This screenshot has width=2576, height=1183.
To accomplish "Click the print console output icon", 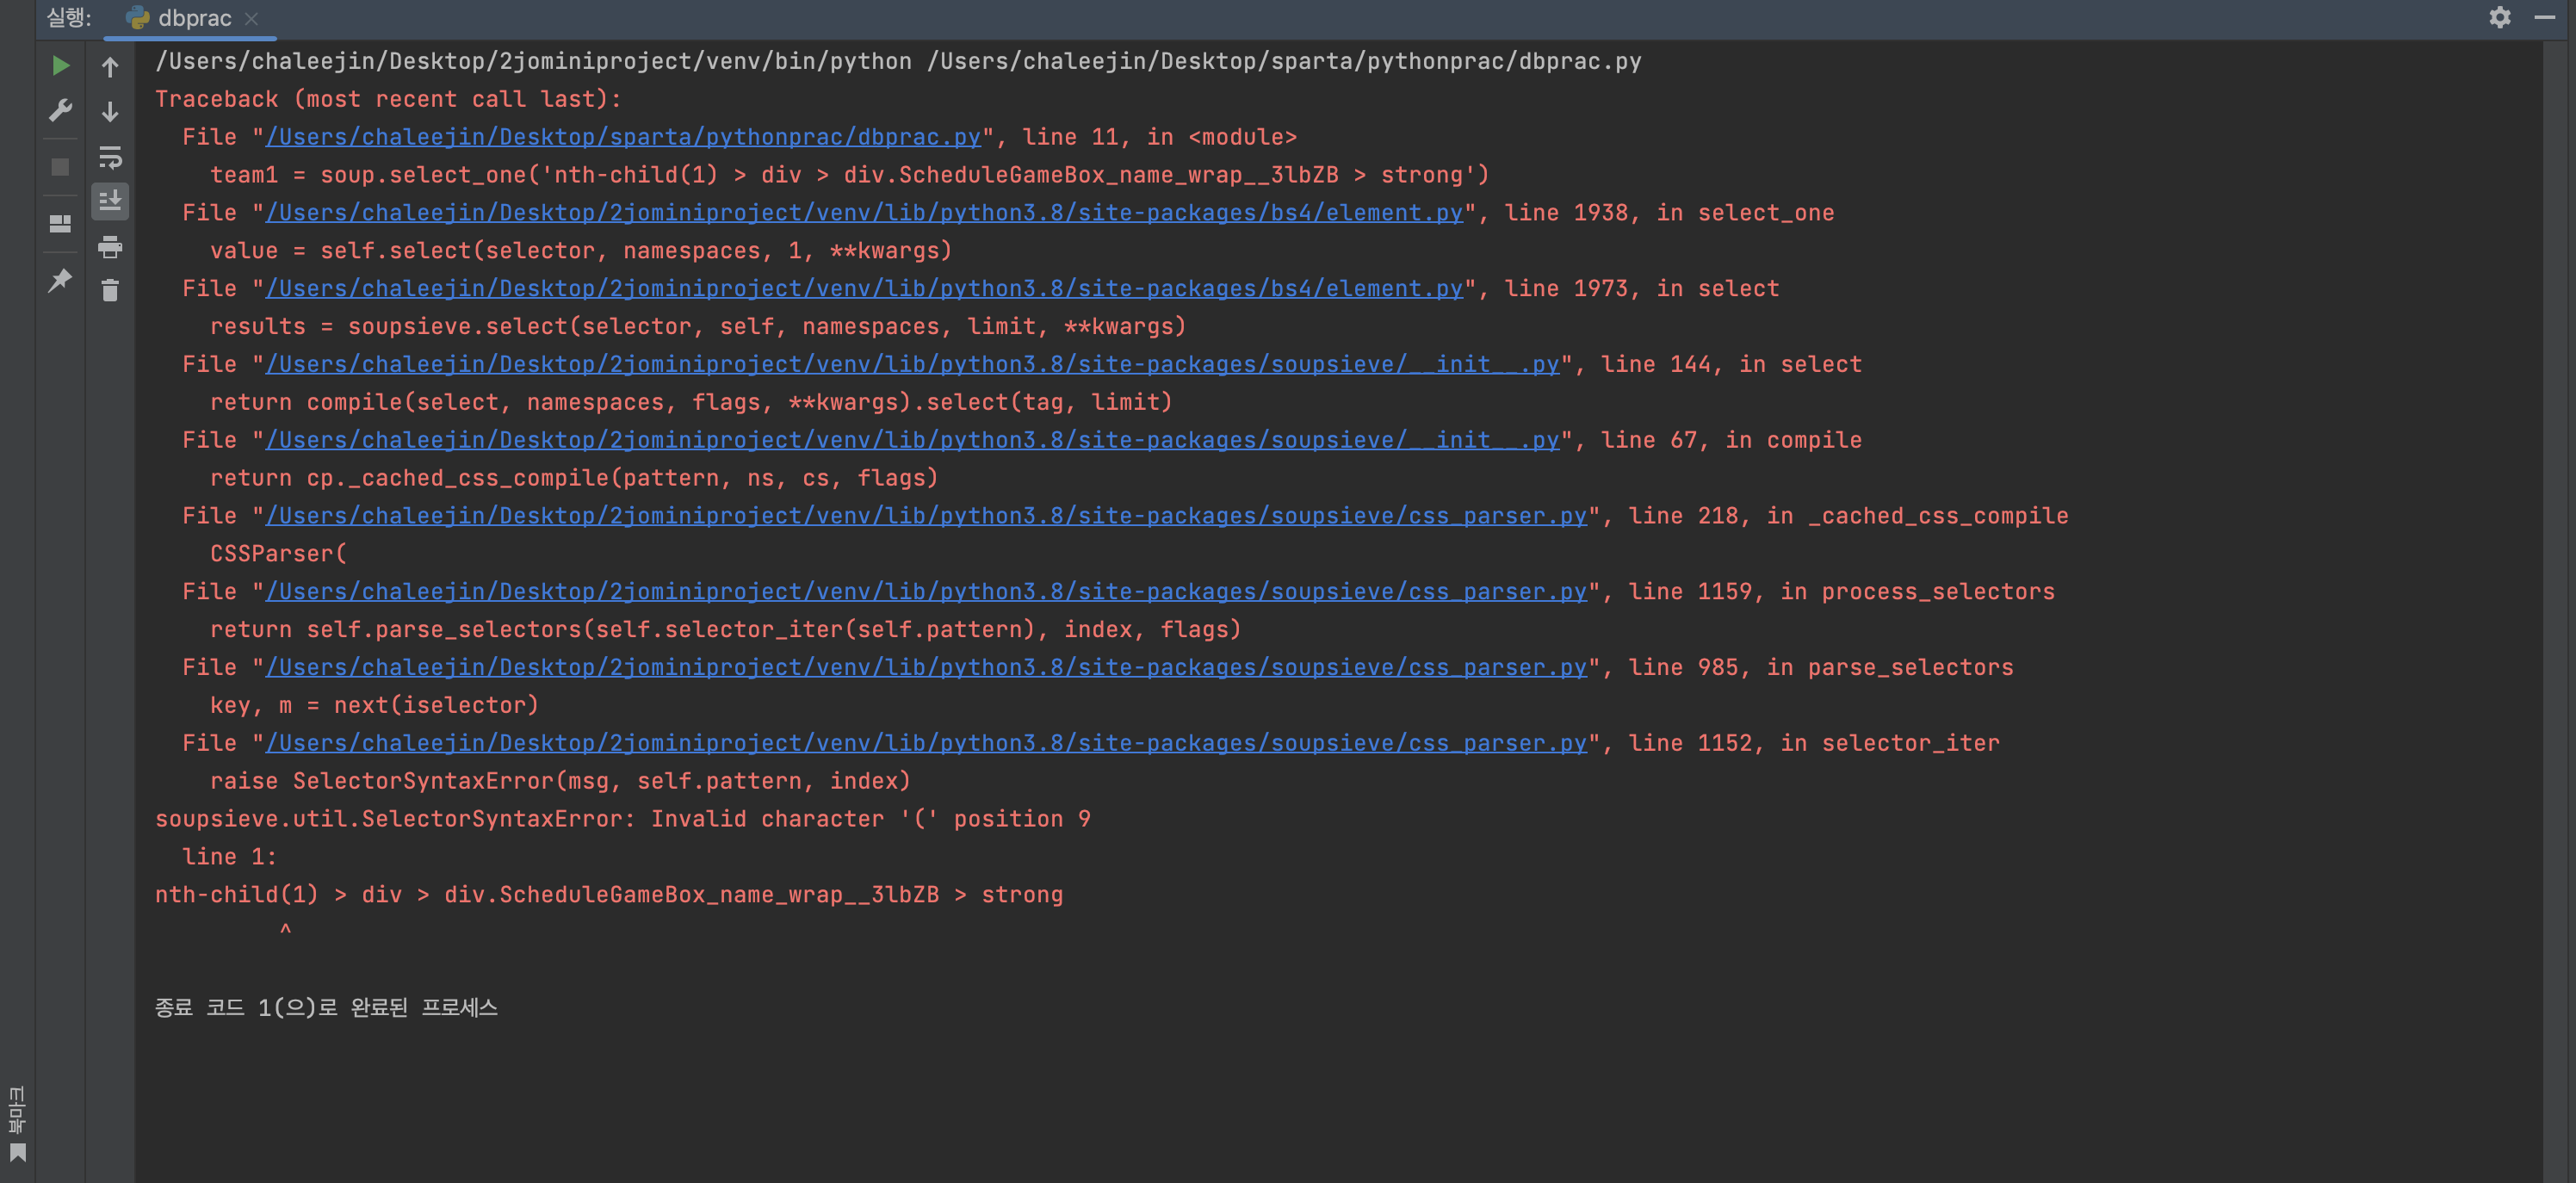I will click(110, 247).
